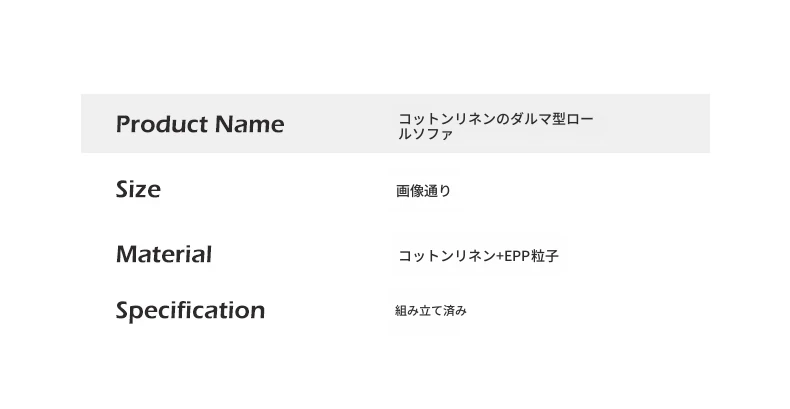Click the word "Name" in the heading
The width and height of the screenshot is (790, 409).
point(249,125)
